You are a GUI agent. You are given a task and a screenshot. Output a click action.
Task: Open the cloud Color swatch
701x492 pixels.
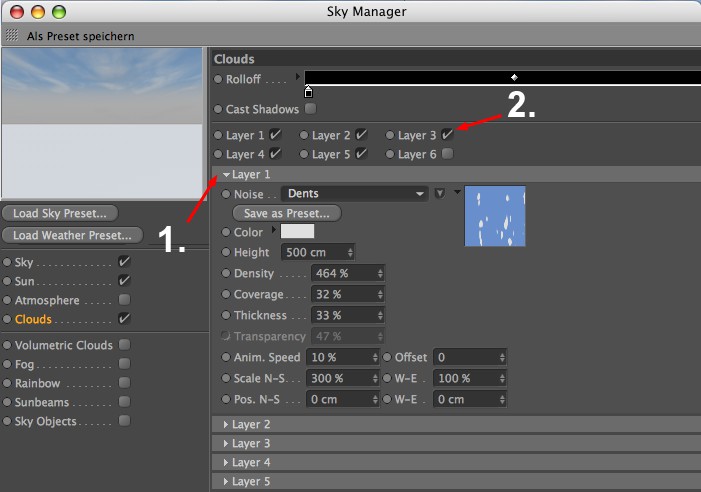coord(297,231)
